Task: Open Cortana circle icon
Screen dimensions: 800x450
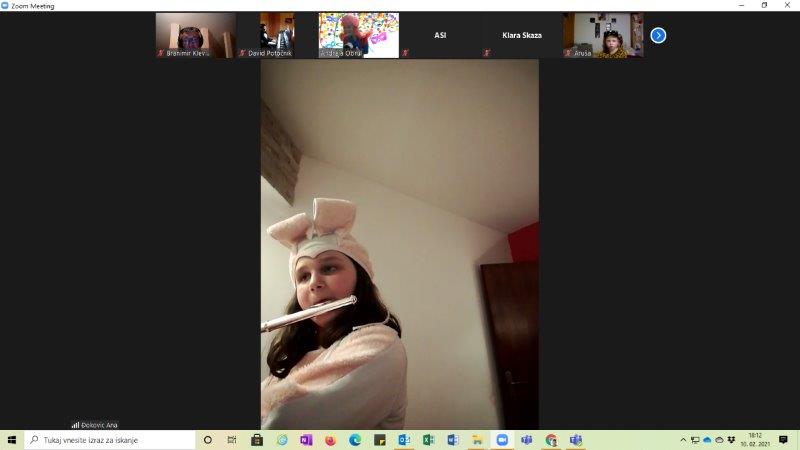Action: tap(208, 440)
